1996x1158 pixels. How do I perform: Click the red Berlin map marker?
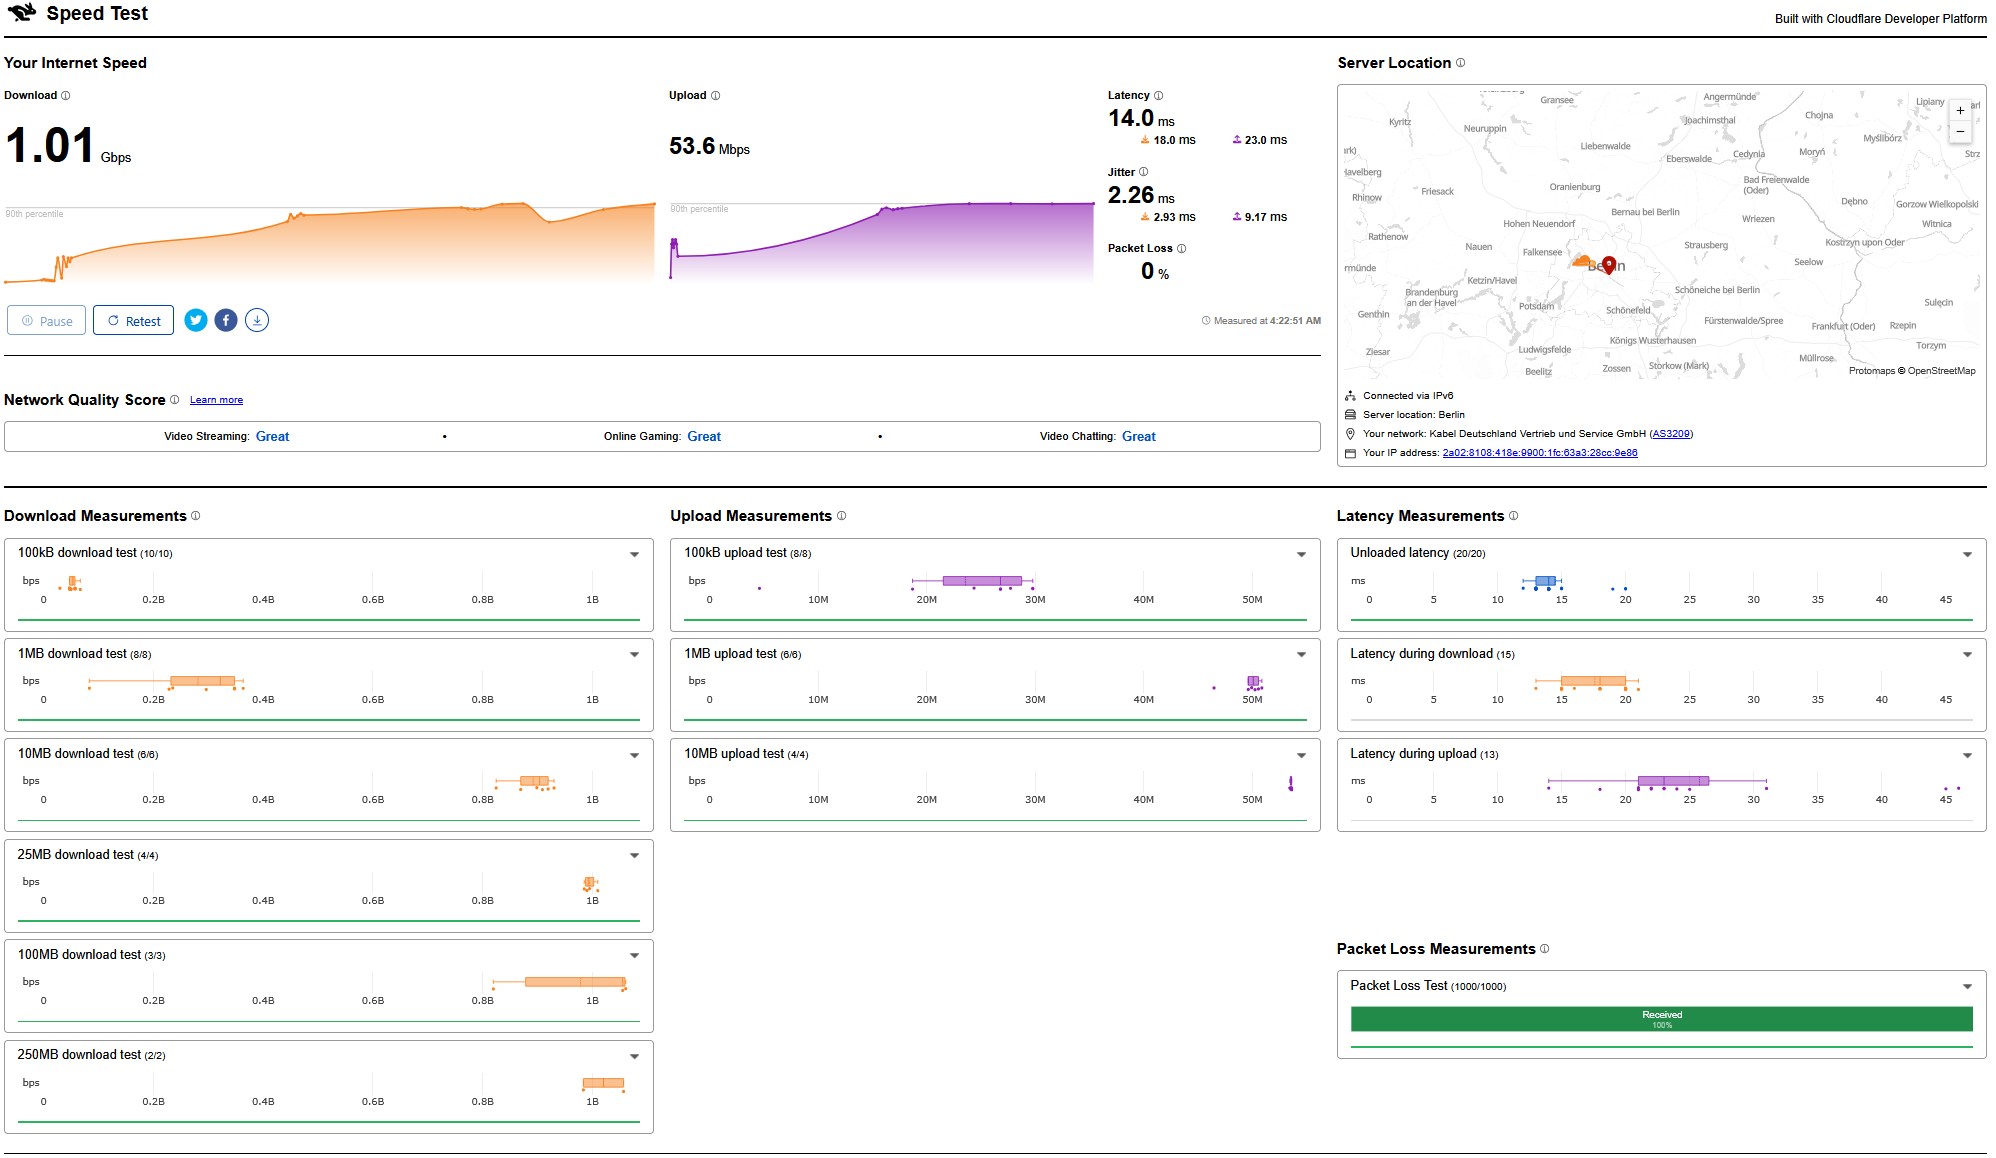1609,264
